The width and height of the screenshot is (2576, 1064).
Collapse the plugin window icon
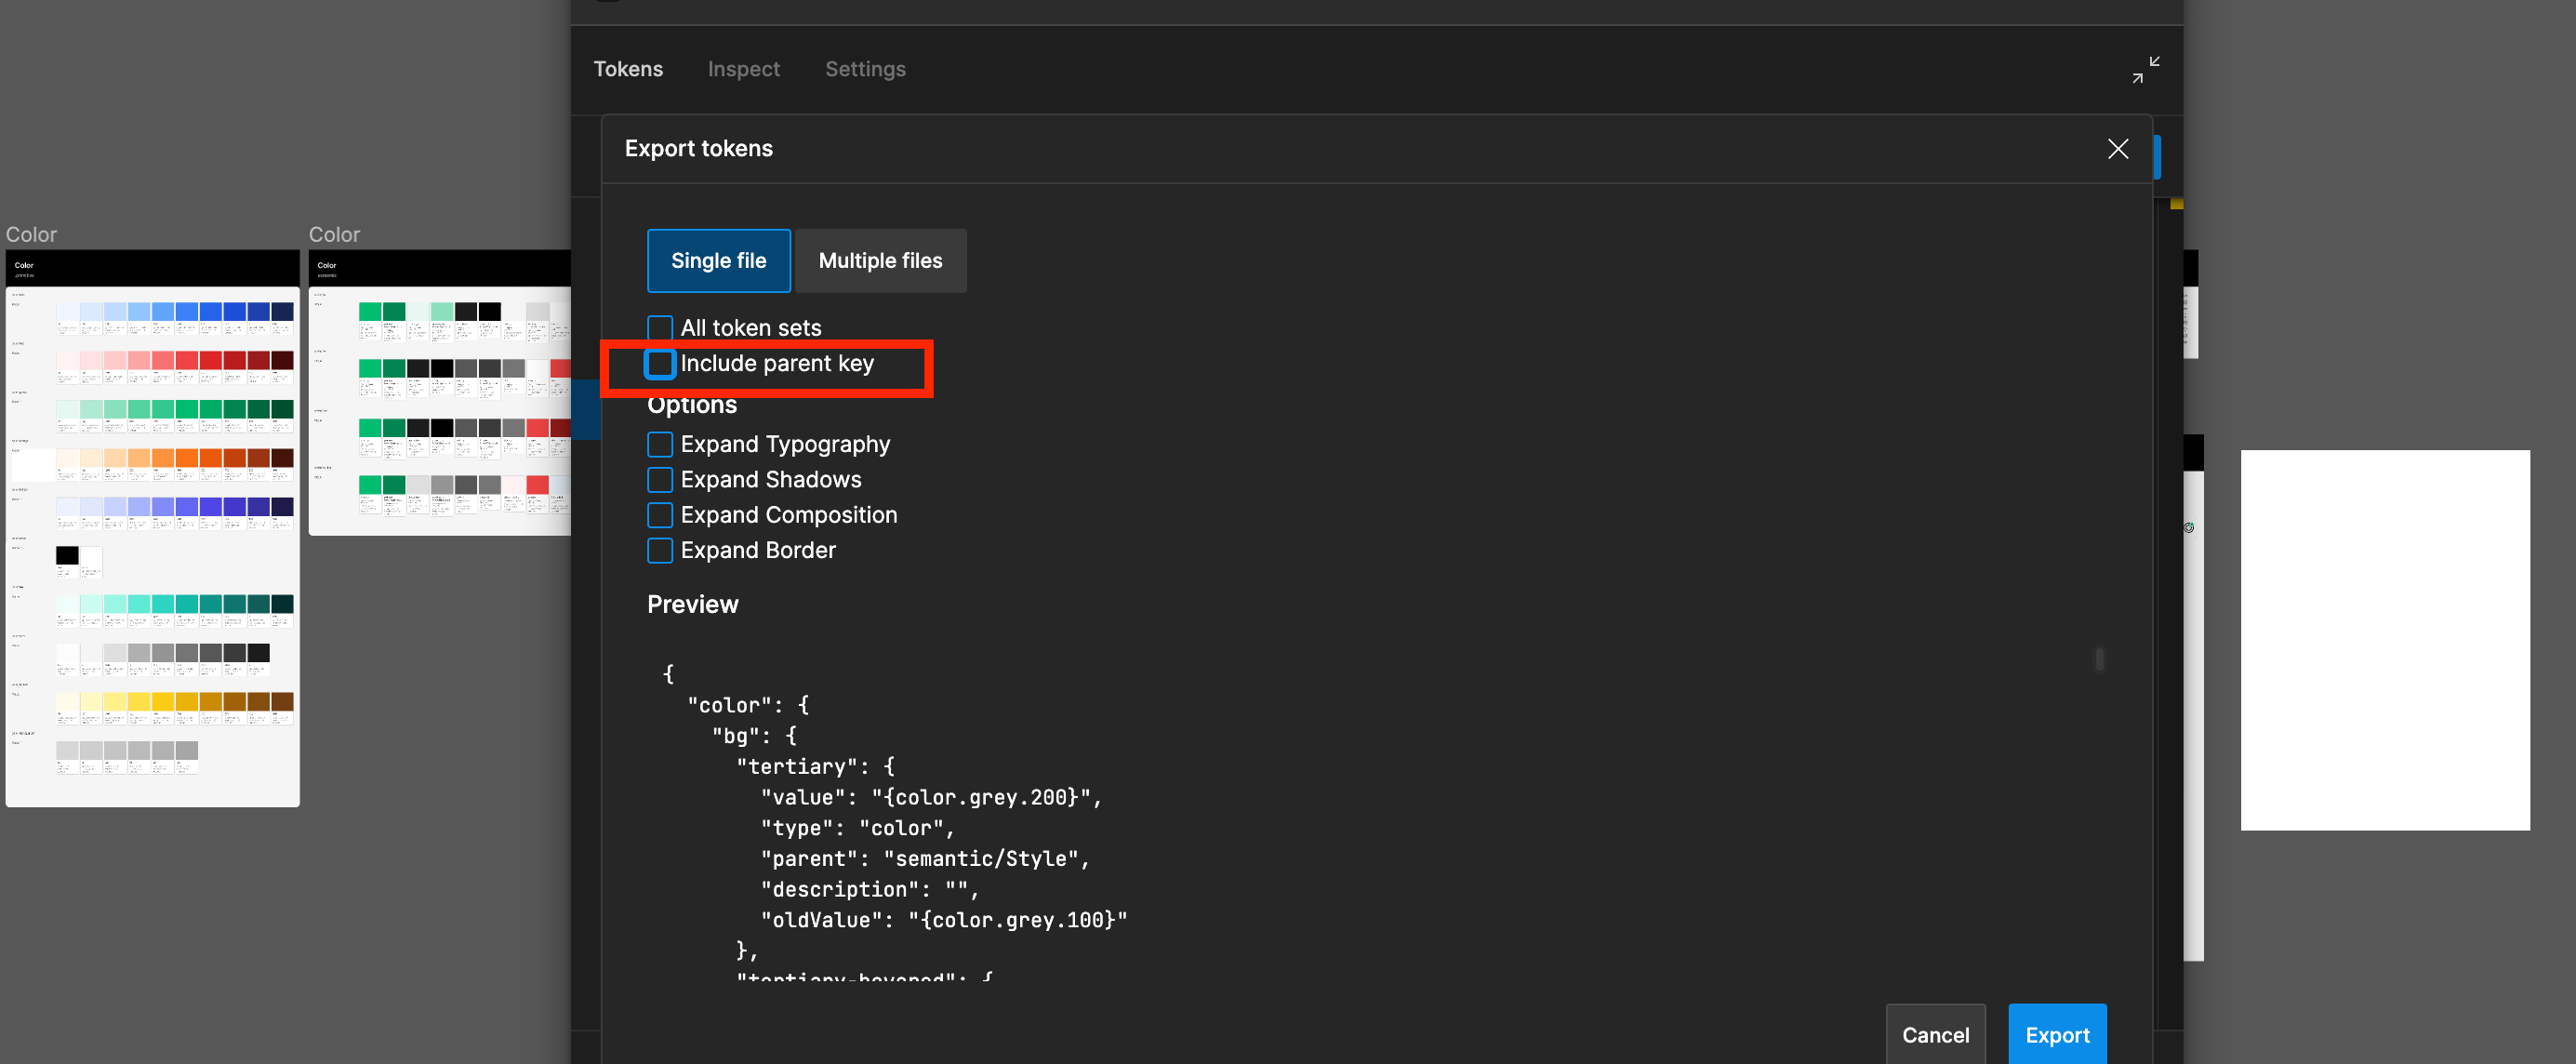[x=2146, y=69]
